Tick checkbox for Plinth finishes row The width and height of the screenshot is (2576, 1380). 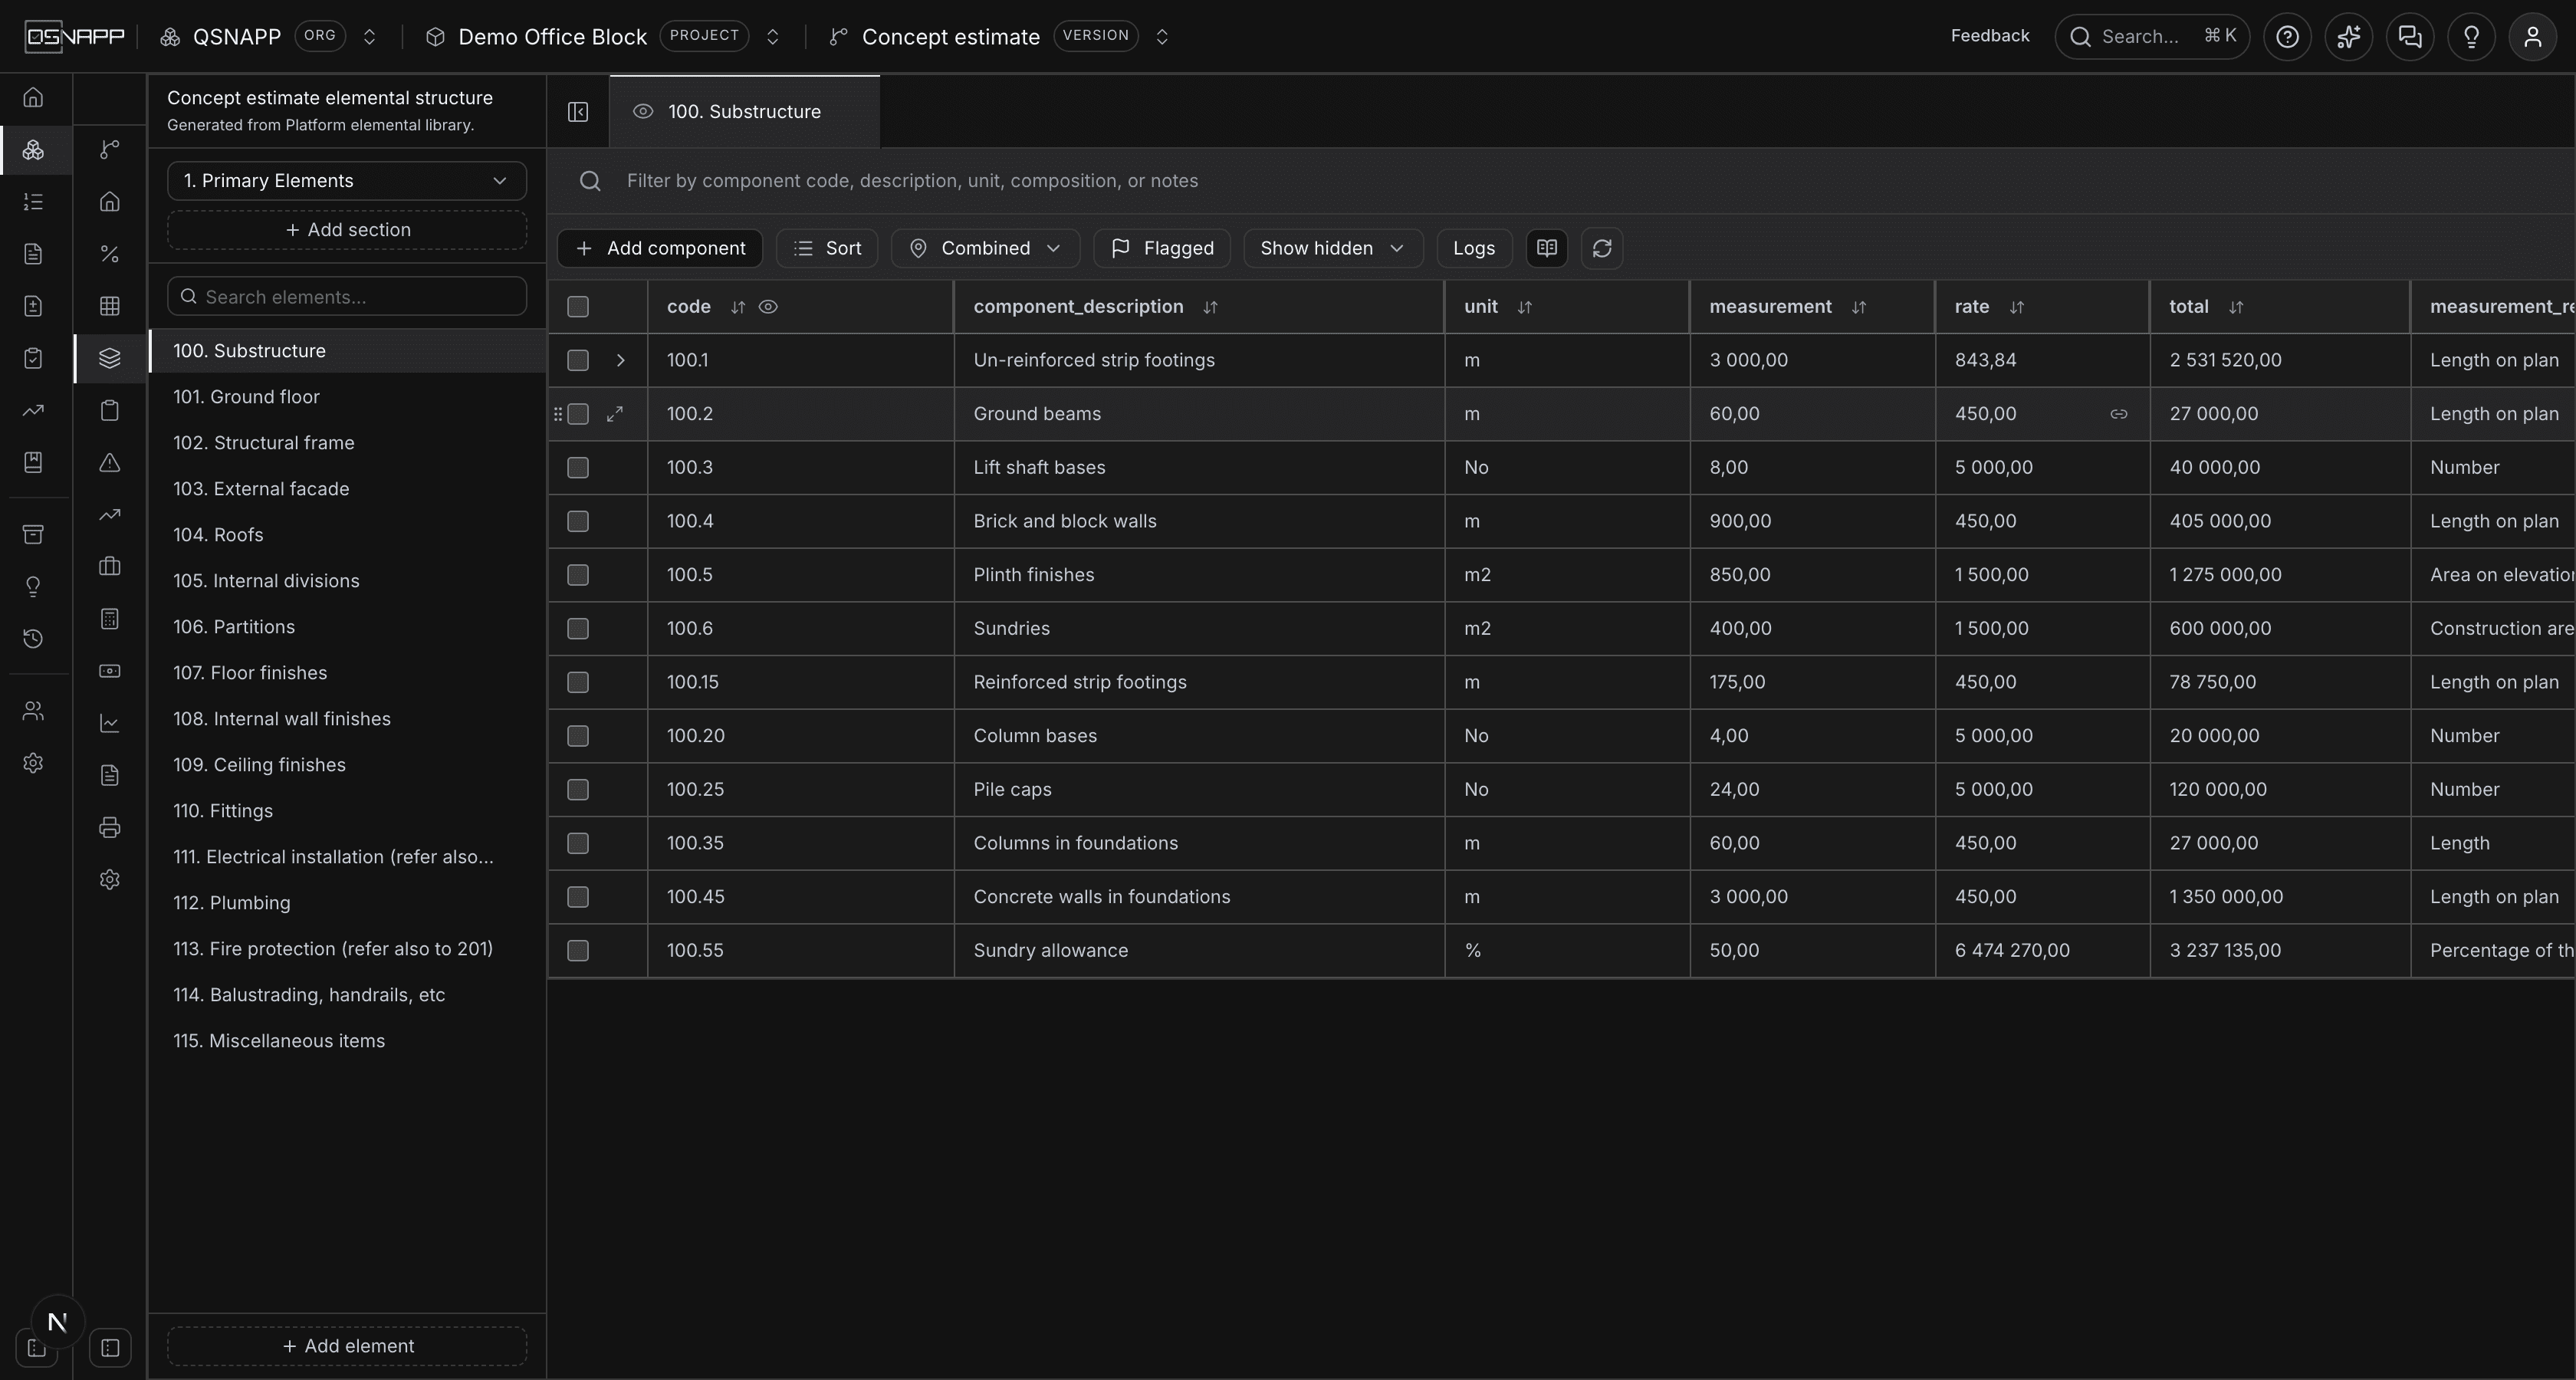pos(578,575)
